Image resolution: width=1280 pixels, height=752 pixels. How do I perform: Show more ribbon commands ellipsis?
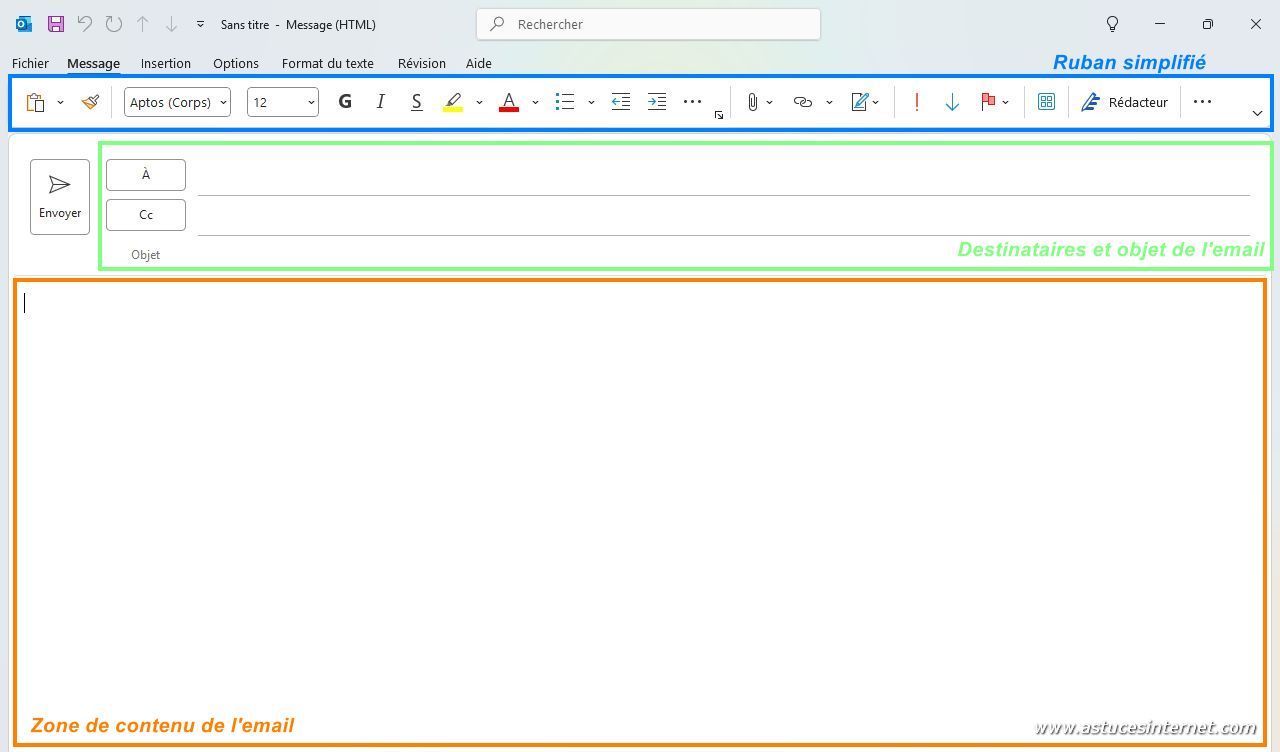[1203, 101]
